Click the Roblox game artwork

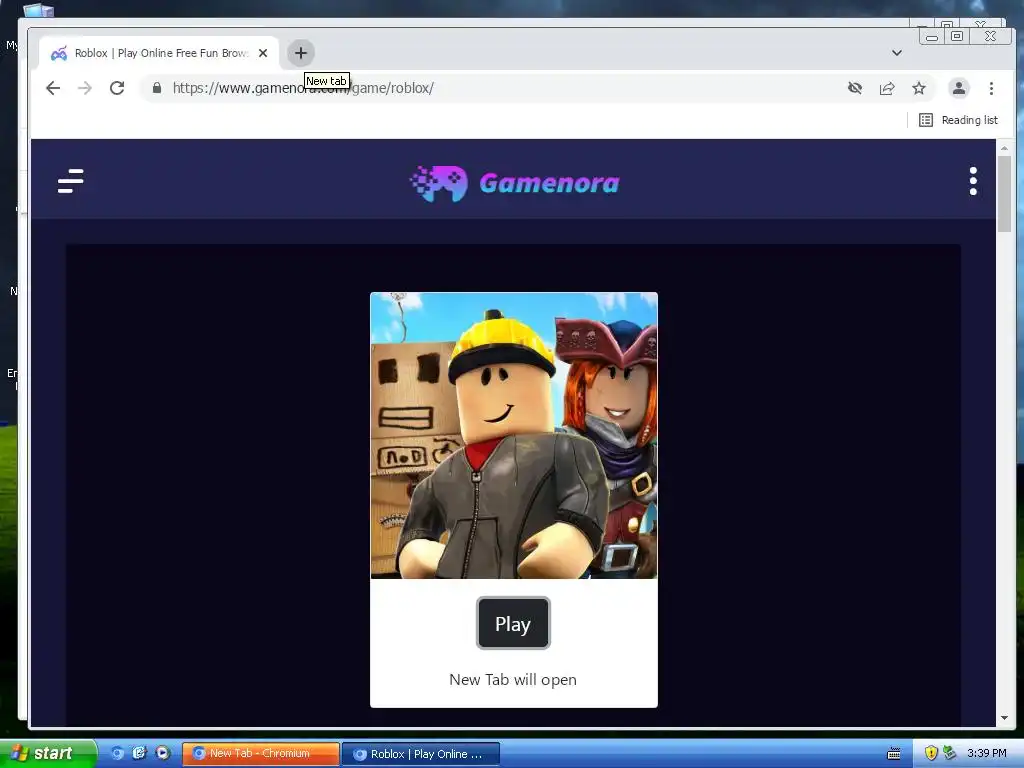[514, 436]
